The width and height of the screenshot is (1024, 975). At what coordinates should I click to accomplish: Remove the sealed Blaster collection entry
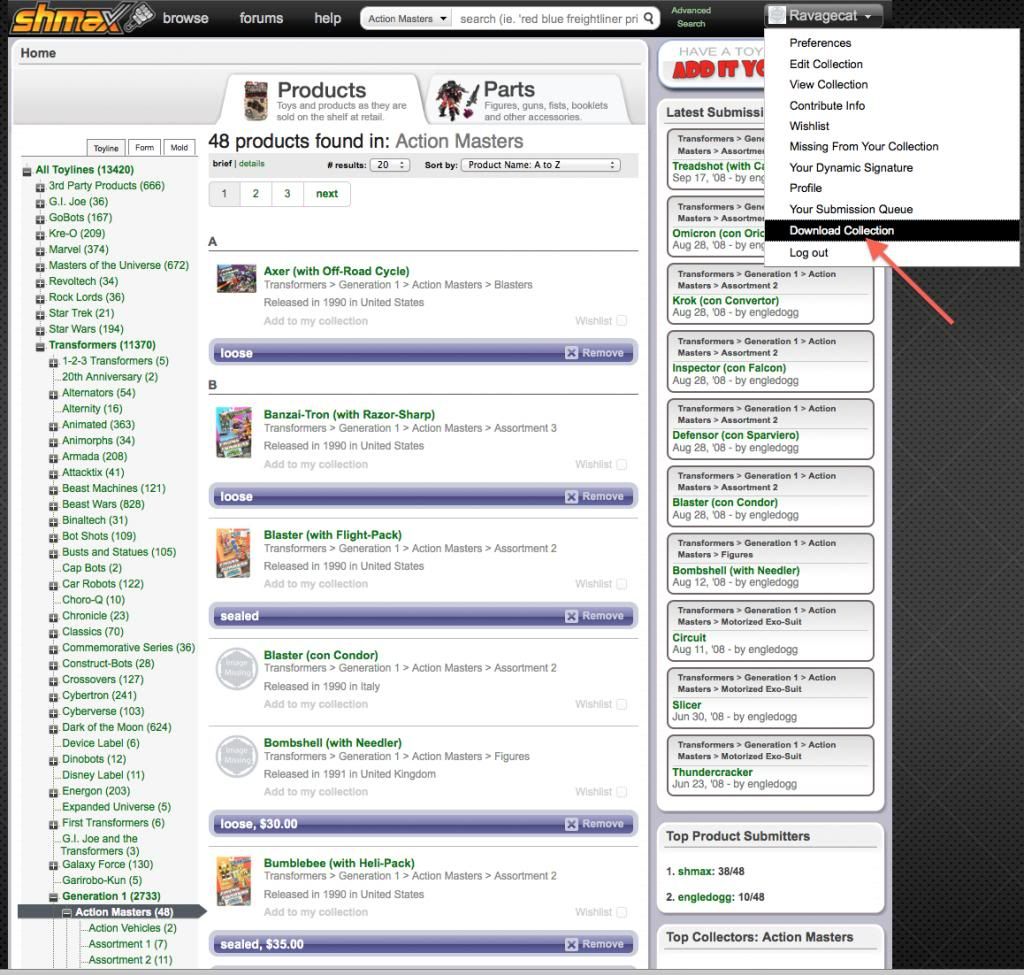tap(594, 616)
